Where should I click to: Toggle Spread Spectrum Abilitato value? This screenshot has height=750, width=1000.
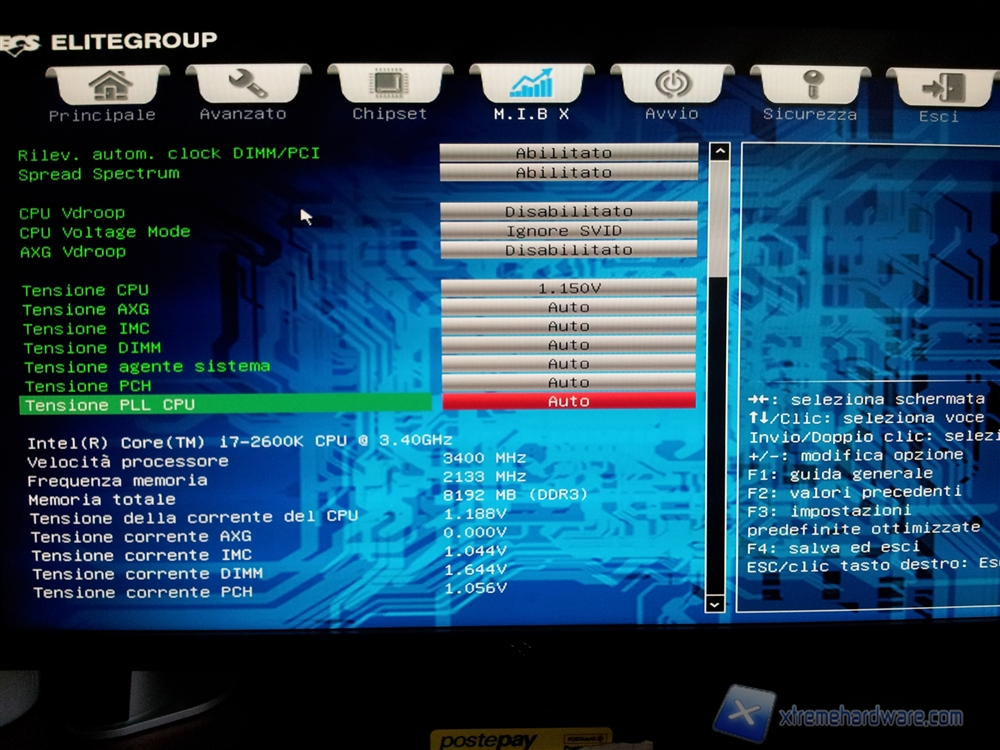click(x=568, y=172)
